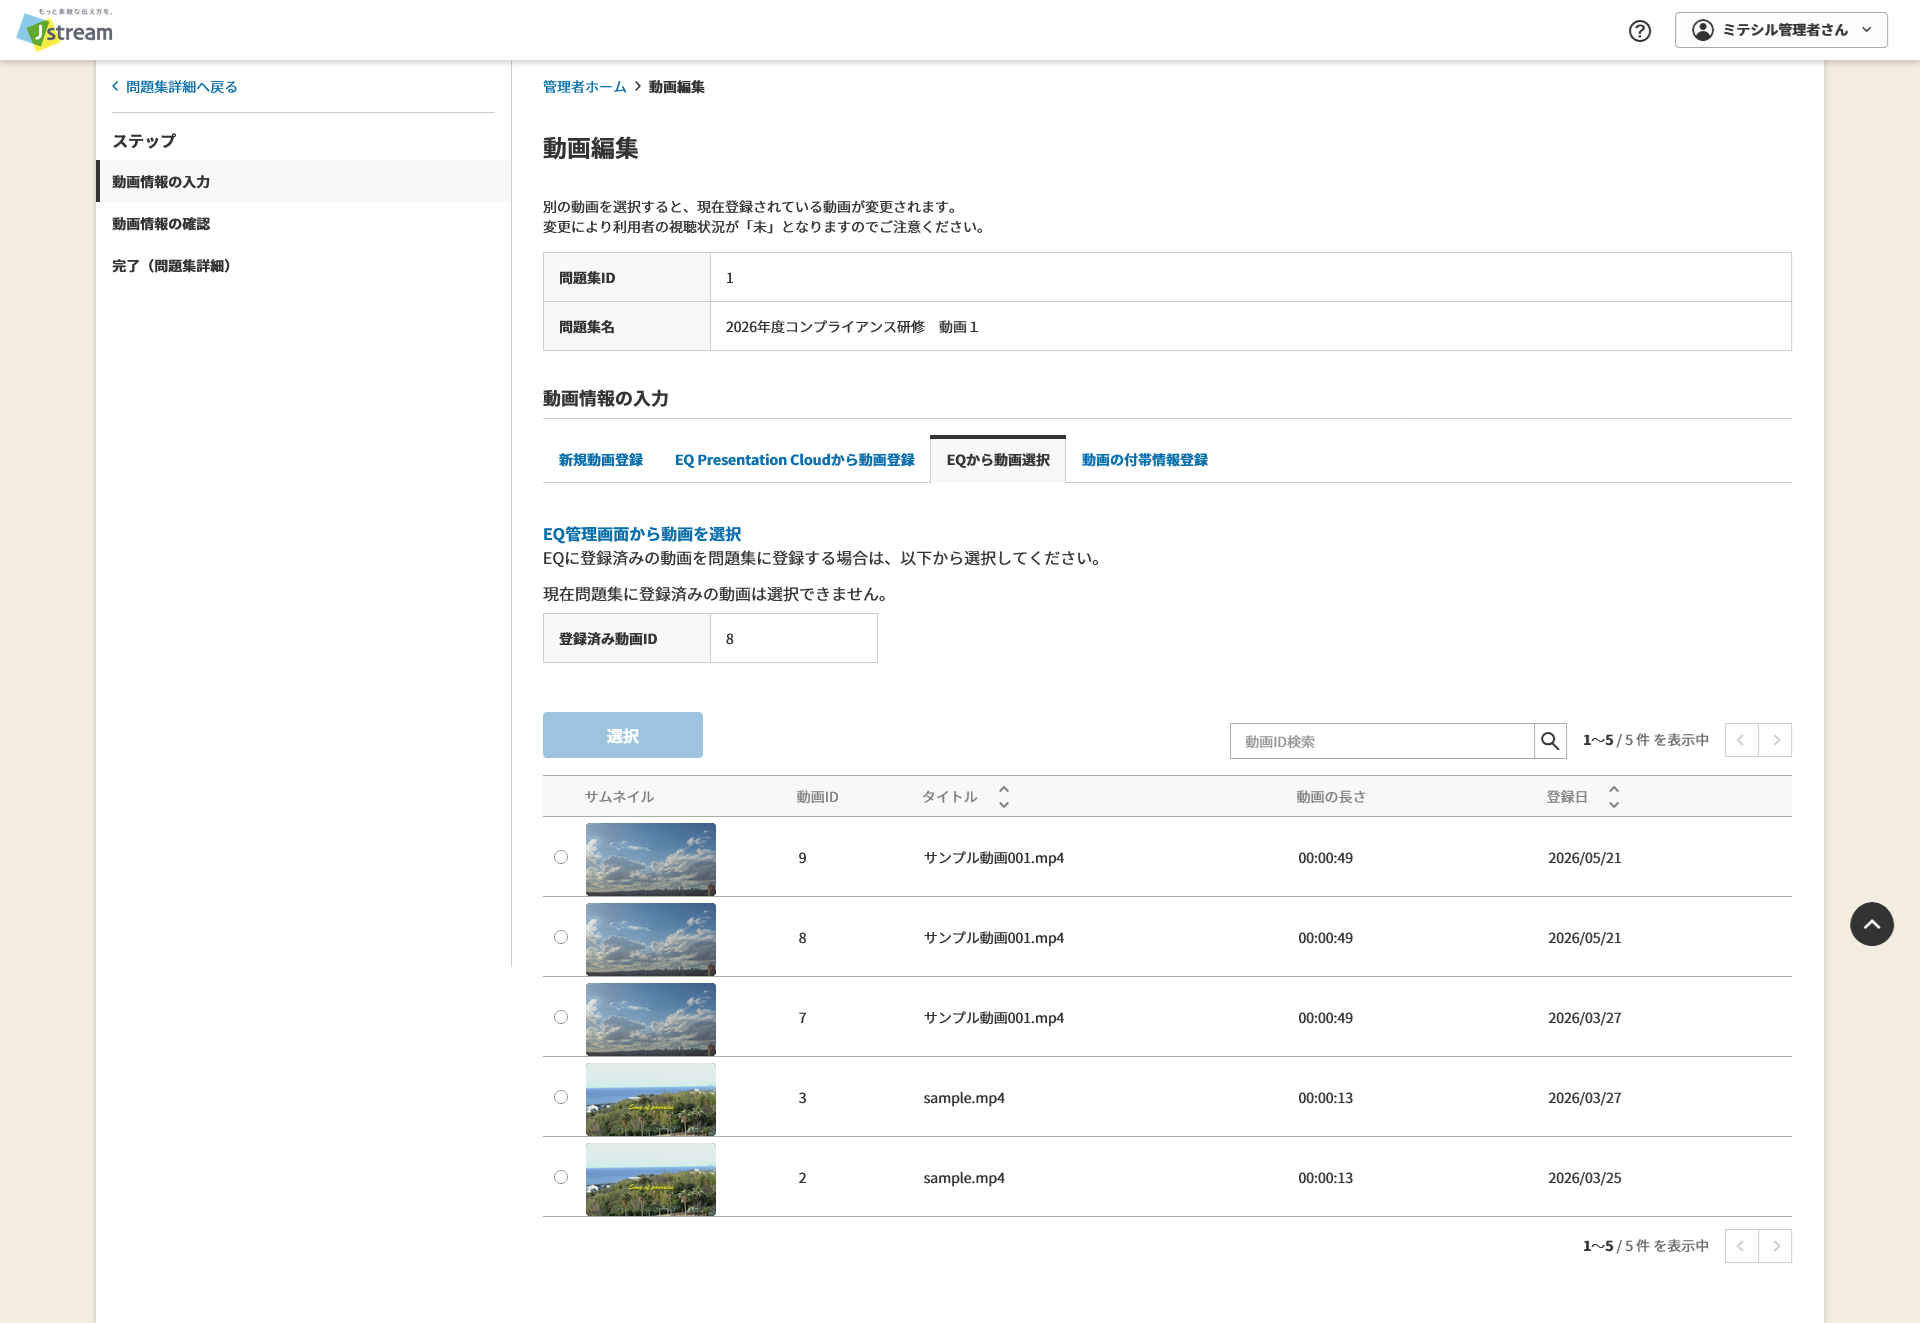Open the help question mark icon
Viewport: 1920px width, 1323px height.
pos(1640,30)
